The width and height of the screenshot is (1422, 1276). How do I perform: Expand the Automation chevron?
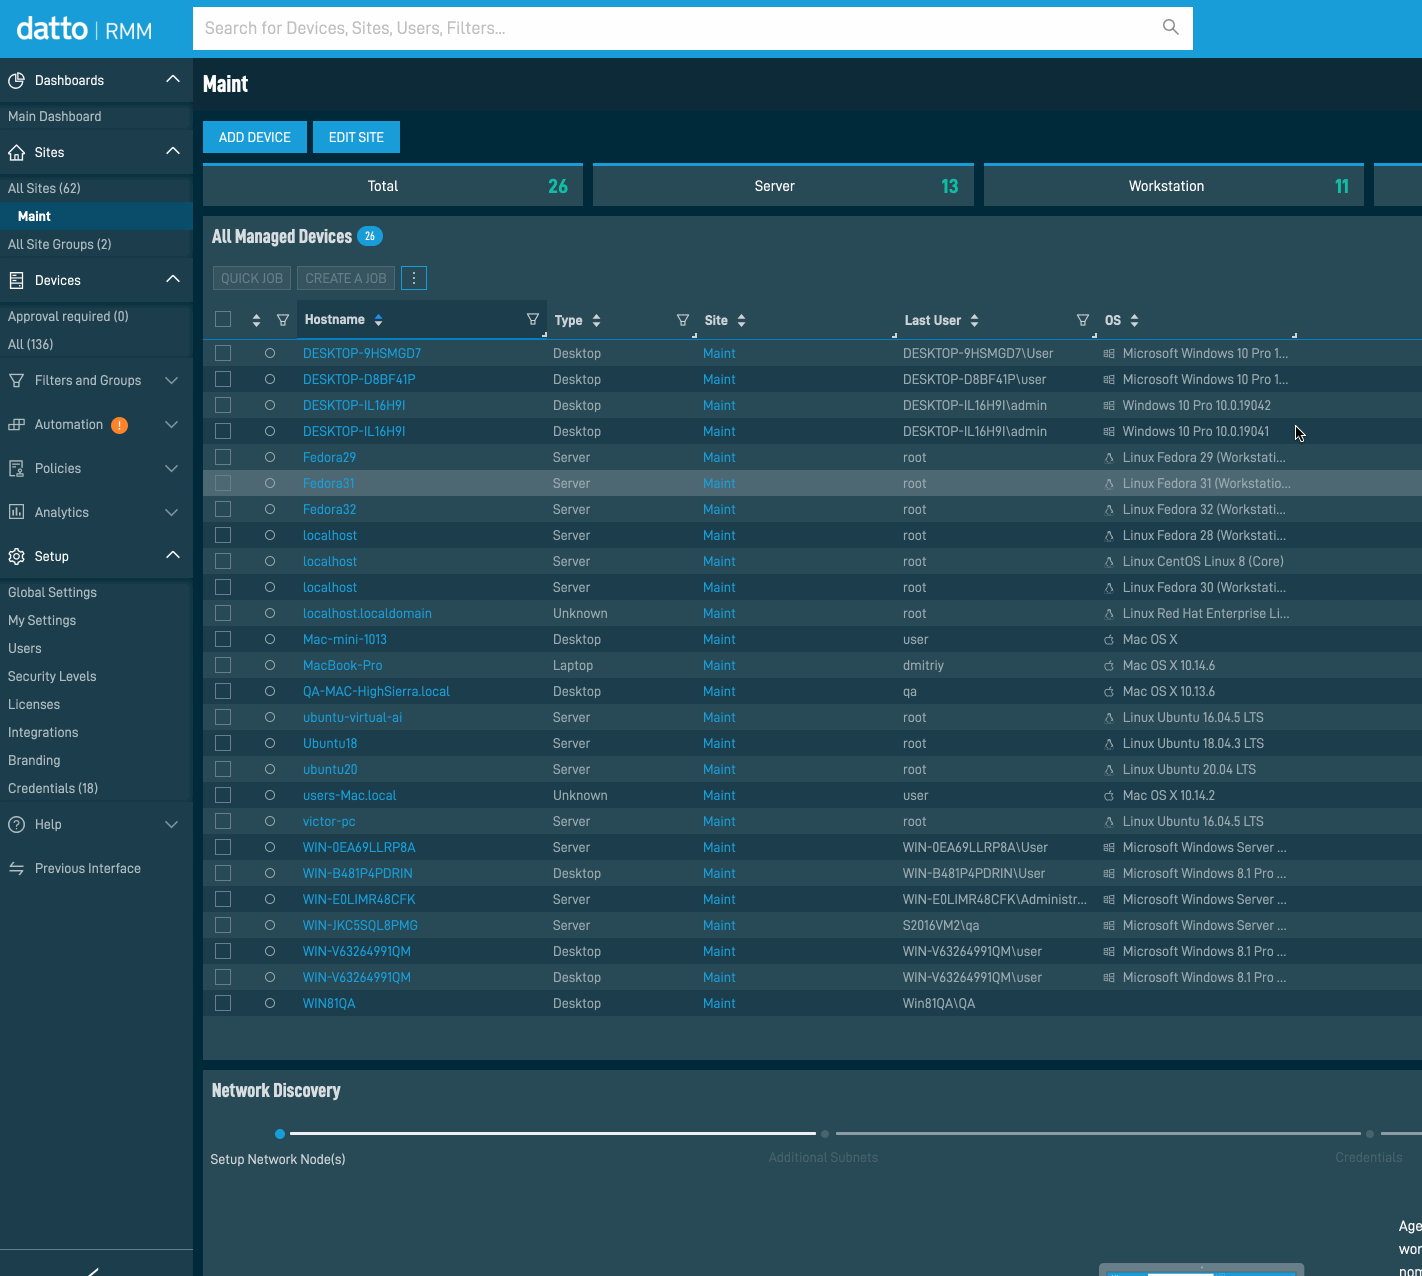172,425
